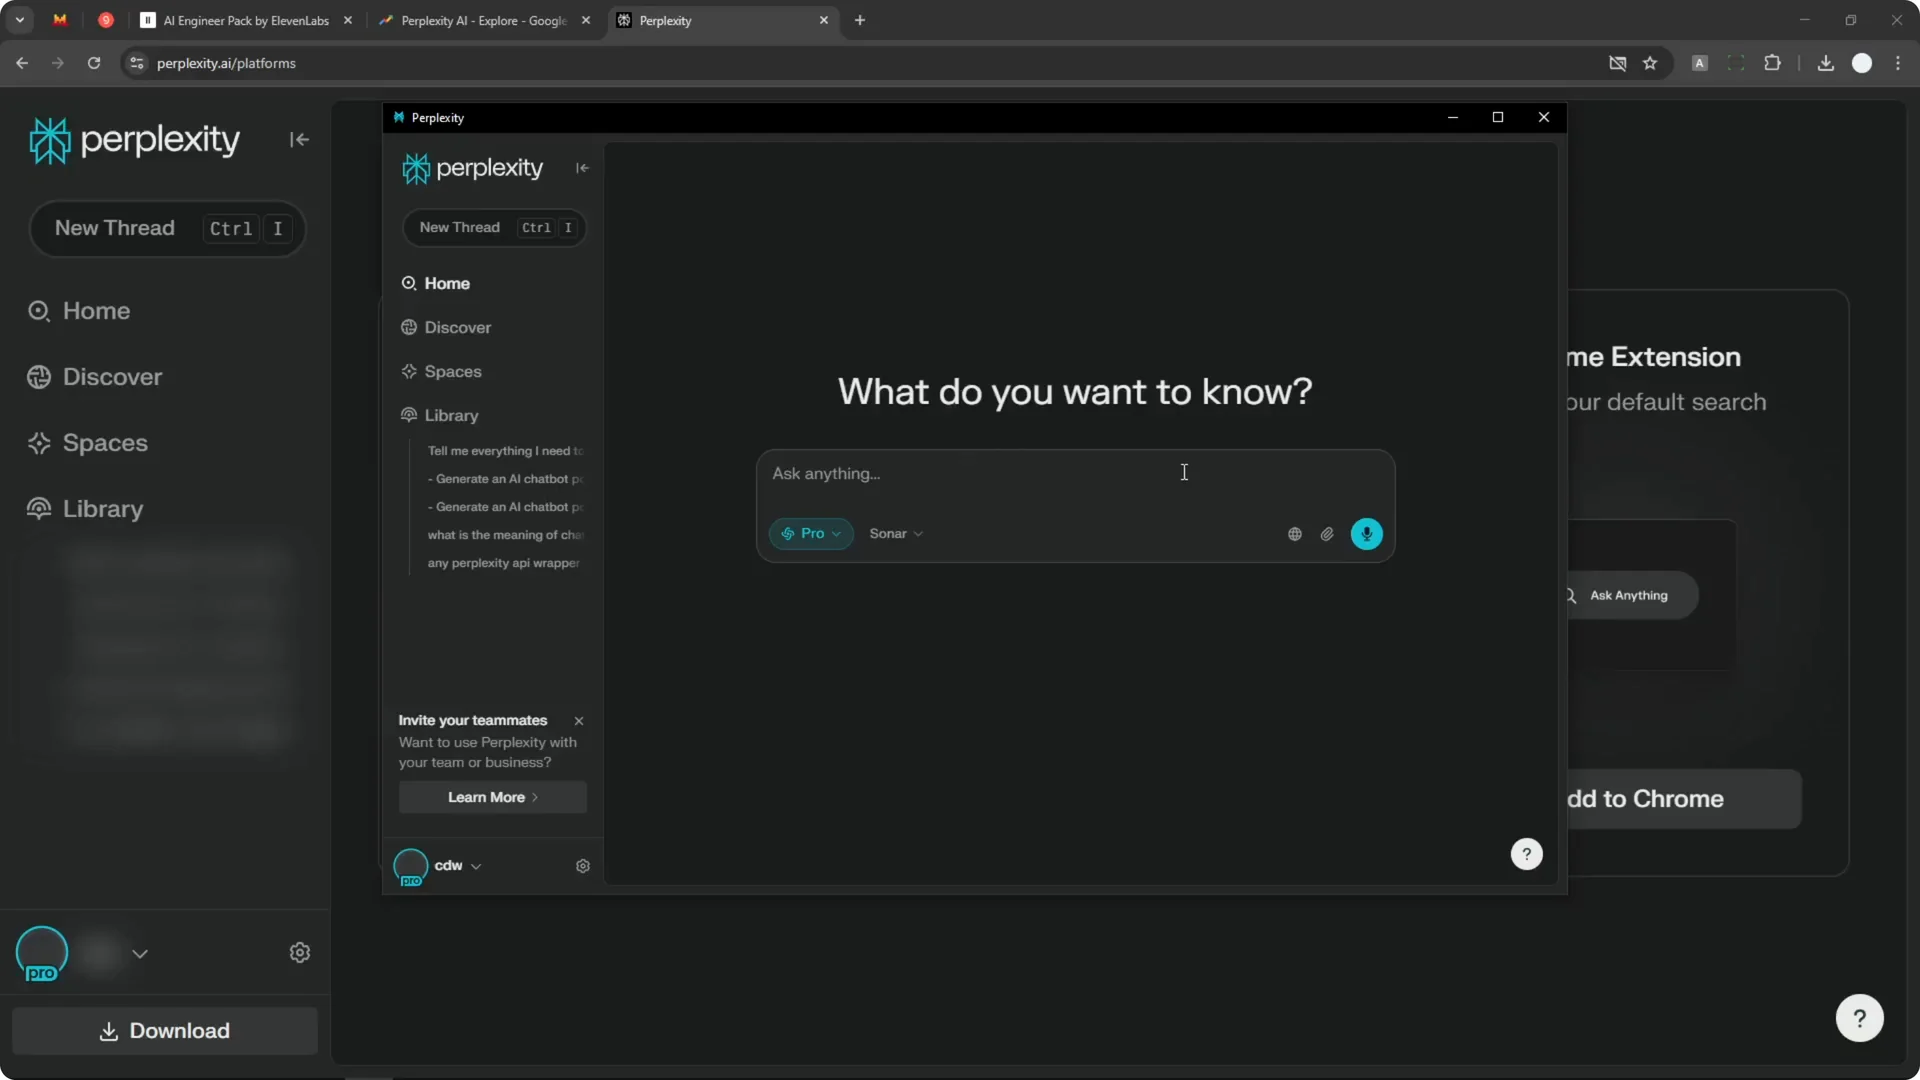Open the Discover section via its globe icon

[x=408, y=327]
